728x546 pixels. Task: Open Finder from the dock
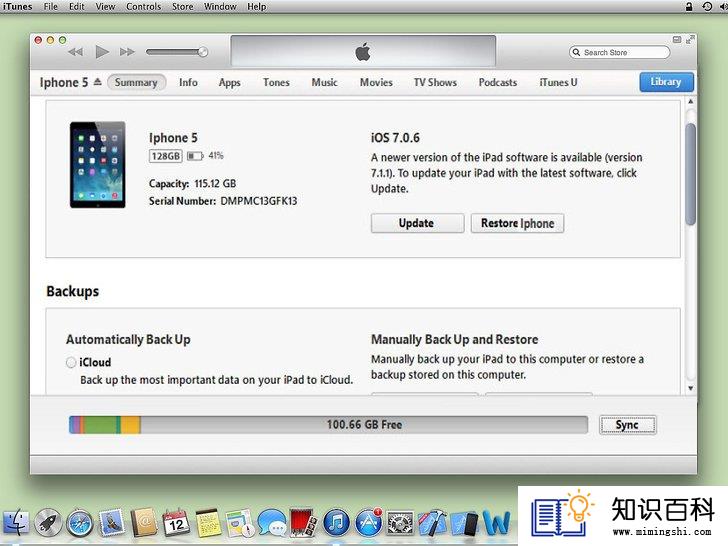(15, 522)
